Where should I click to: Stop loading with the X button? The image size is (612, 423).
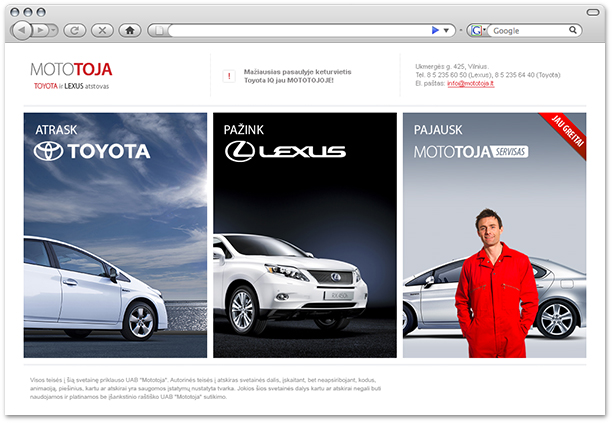pos(102,30)
